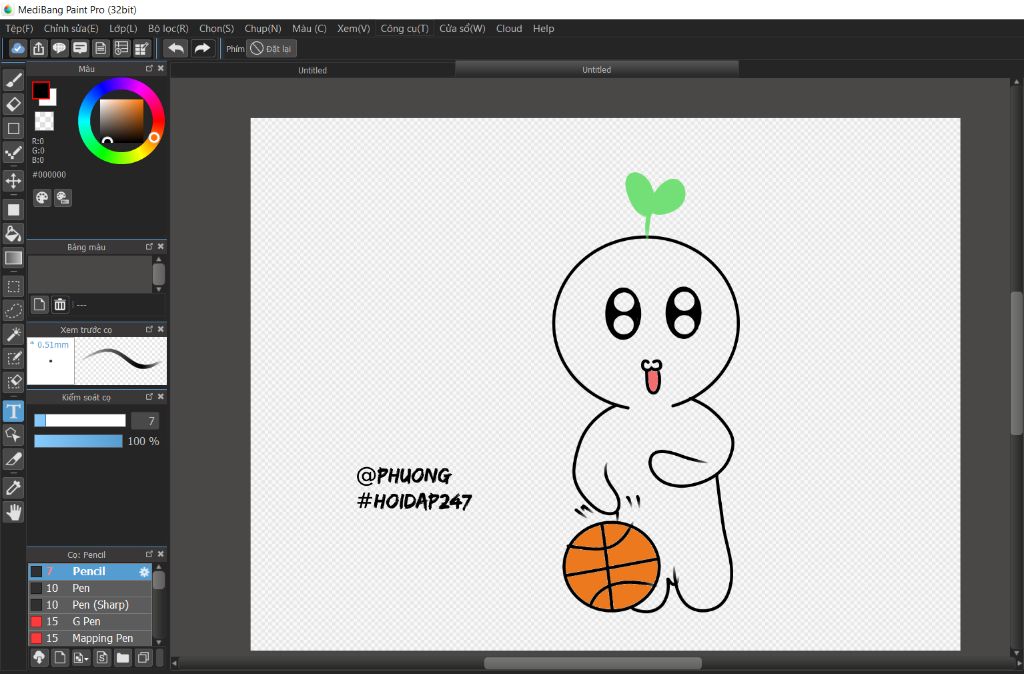Click the palette-with-sliders icon in Màu panel
Viewport: 1024px width, 674px height.
pos(63,198)
